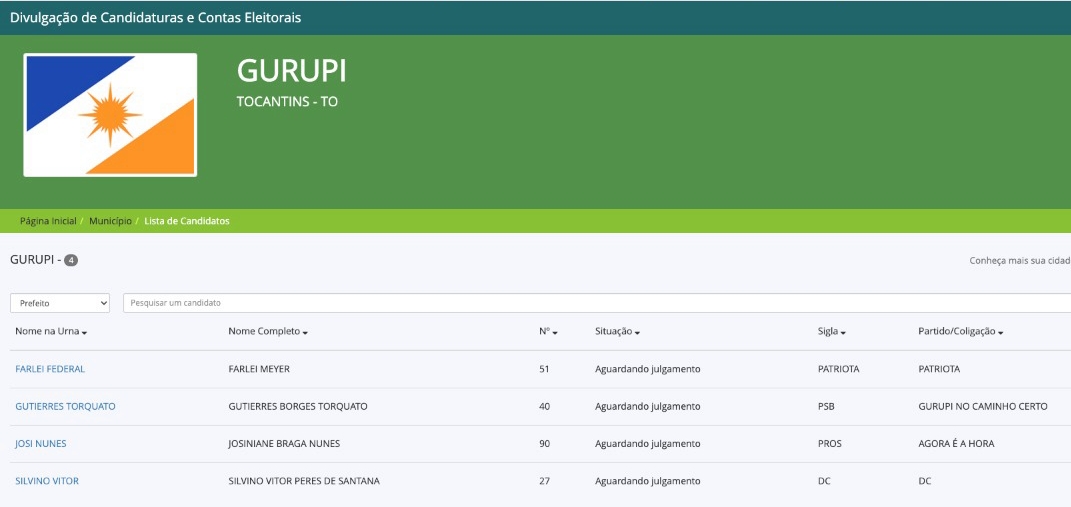Open candidate SILVINO VITOR

(x=47, y=481)
